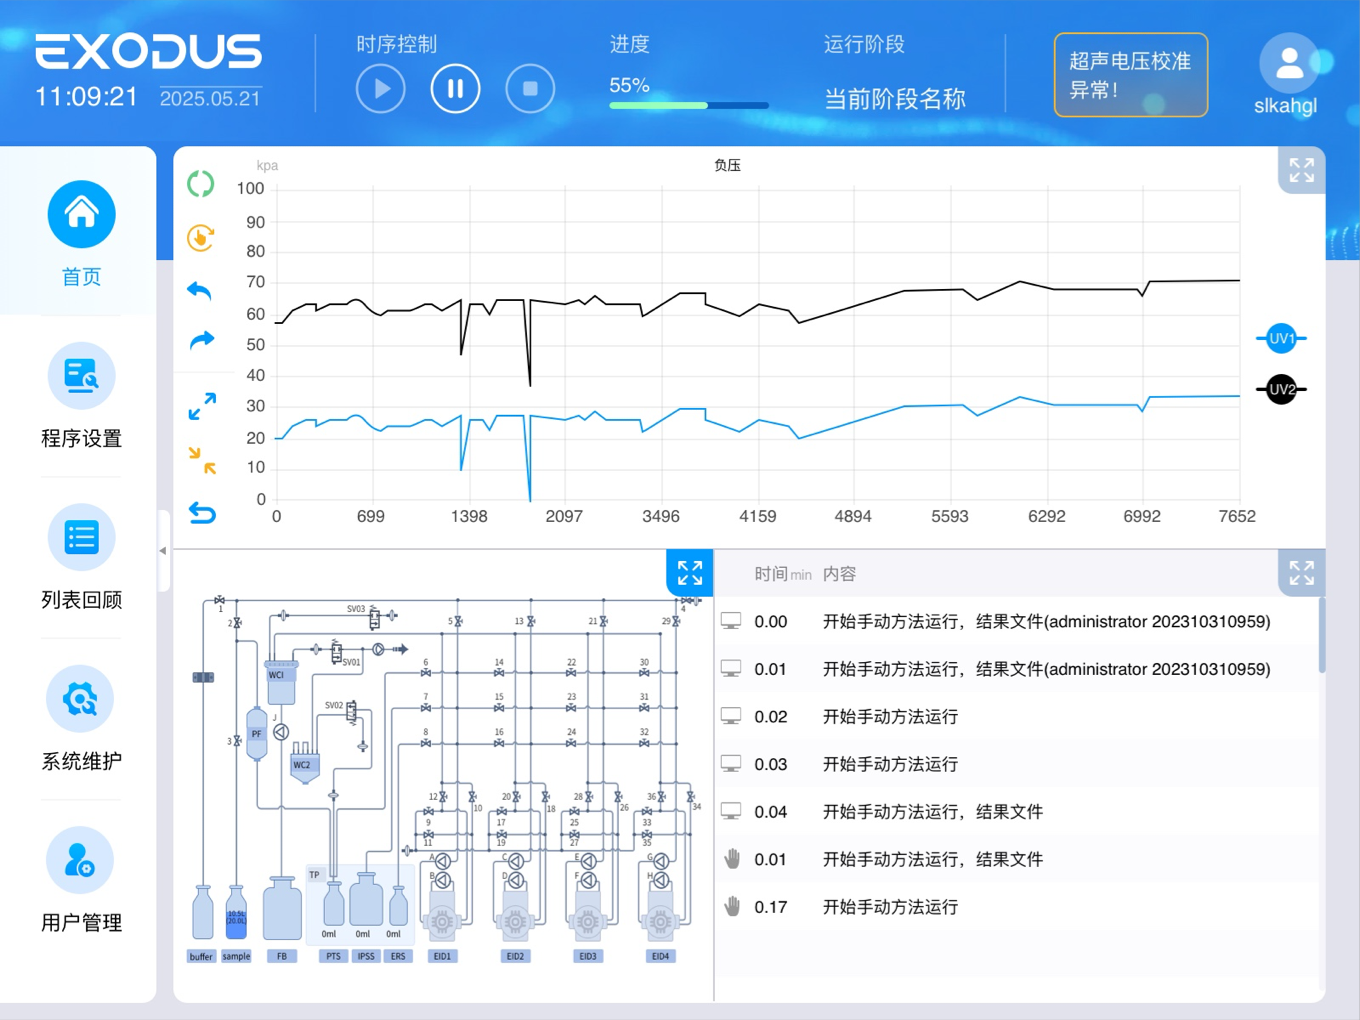The height and width of the screenshot is (1020, 1360).
Task: Toggle the UV1 series in chart legend
Action: pyautogui.click(x=1281, y=339)
